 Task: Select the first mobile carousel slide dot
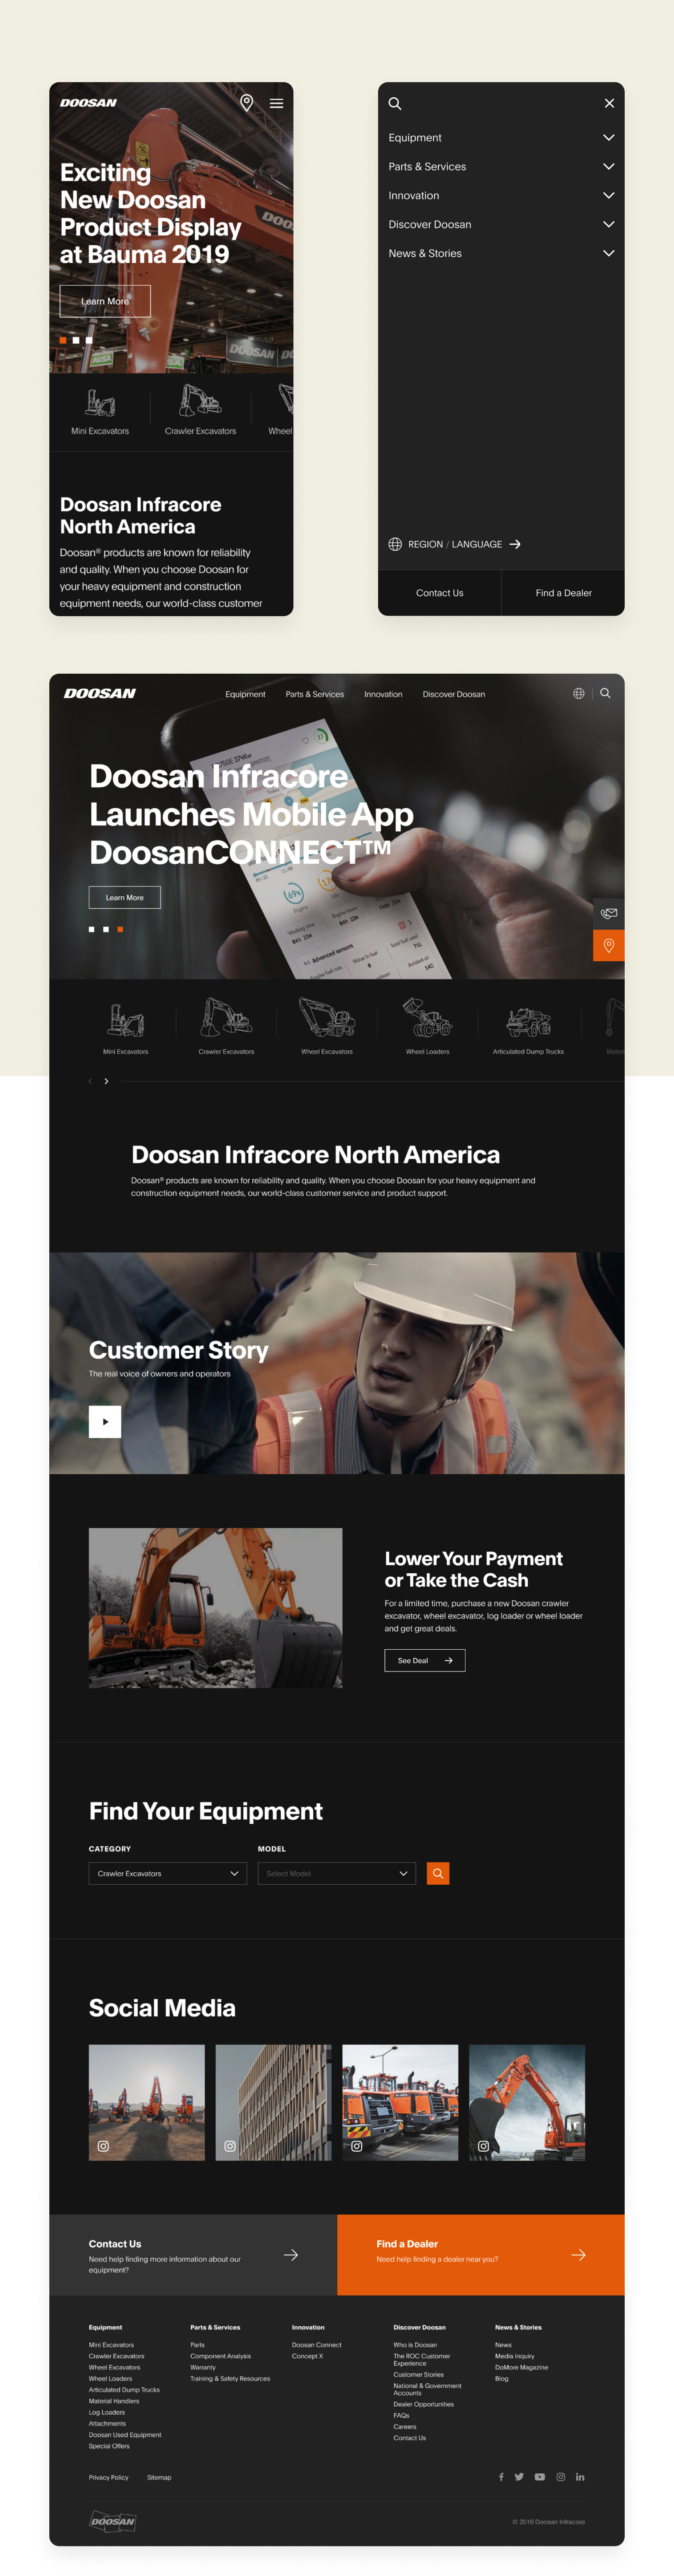point(63,340)
